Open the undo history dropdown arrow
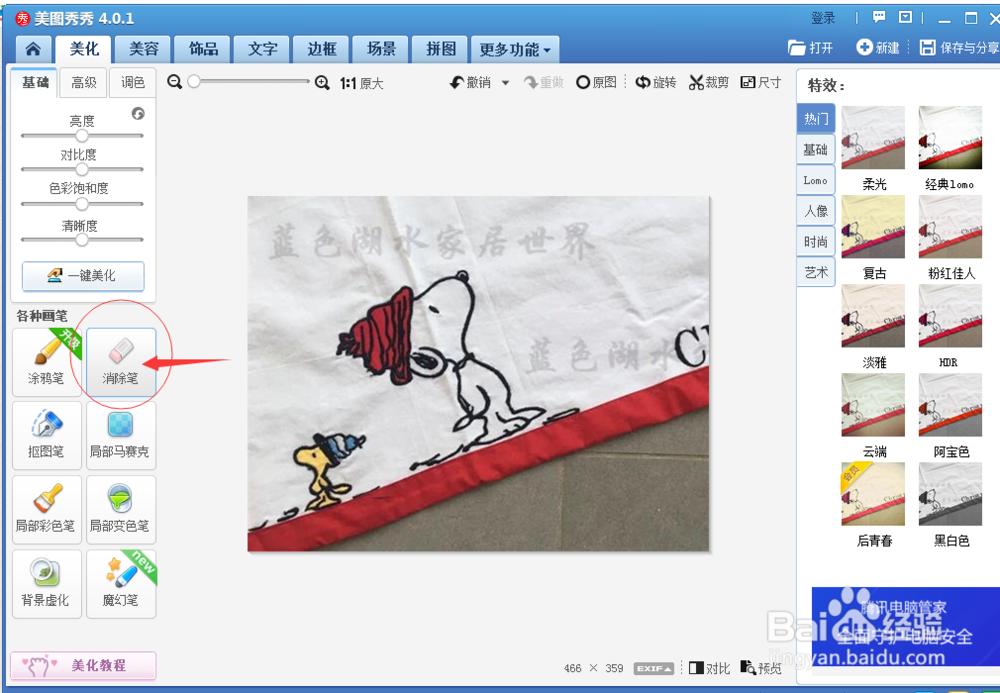 [x=505, y=83]
